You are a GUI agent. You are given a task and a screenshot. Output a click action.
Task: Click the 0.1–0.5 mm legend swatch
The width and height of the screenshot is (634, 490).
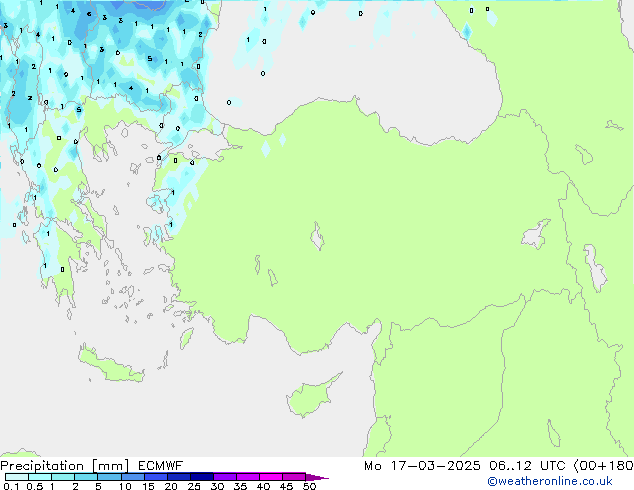pyautogui.click(x=17, y=477)
